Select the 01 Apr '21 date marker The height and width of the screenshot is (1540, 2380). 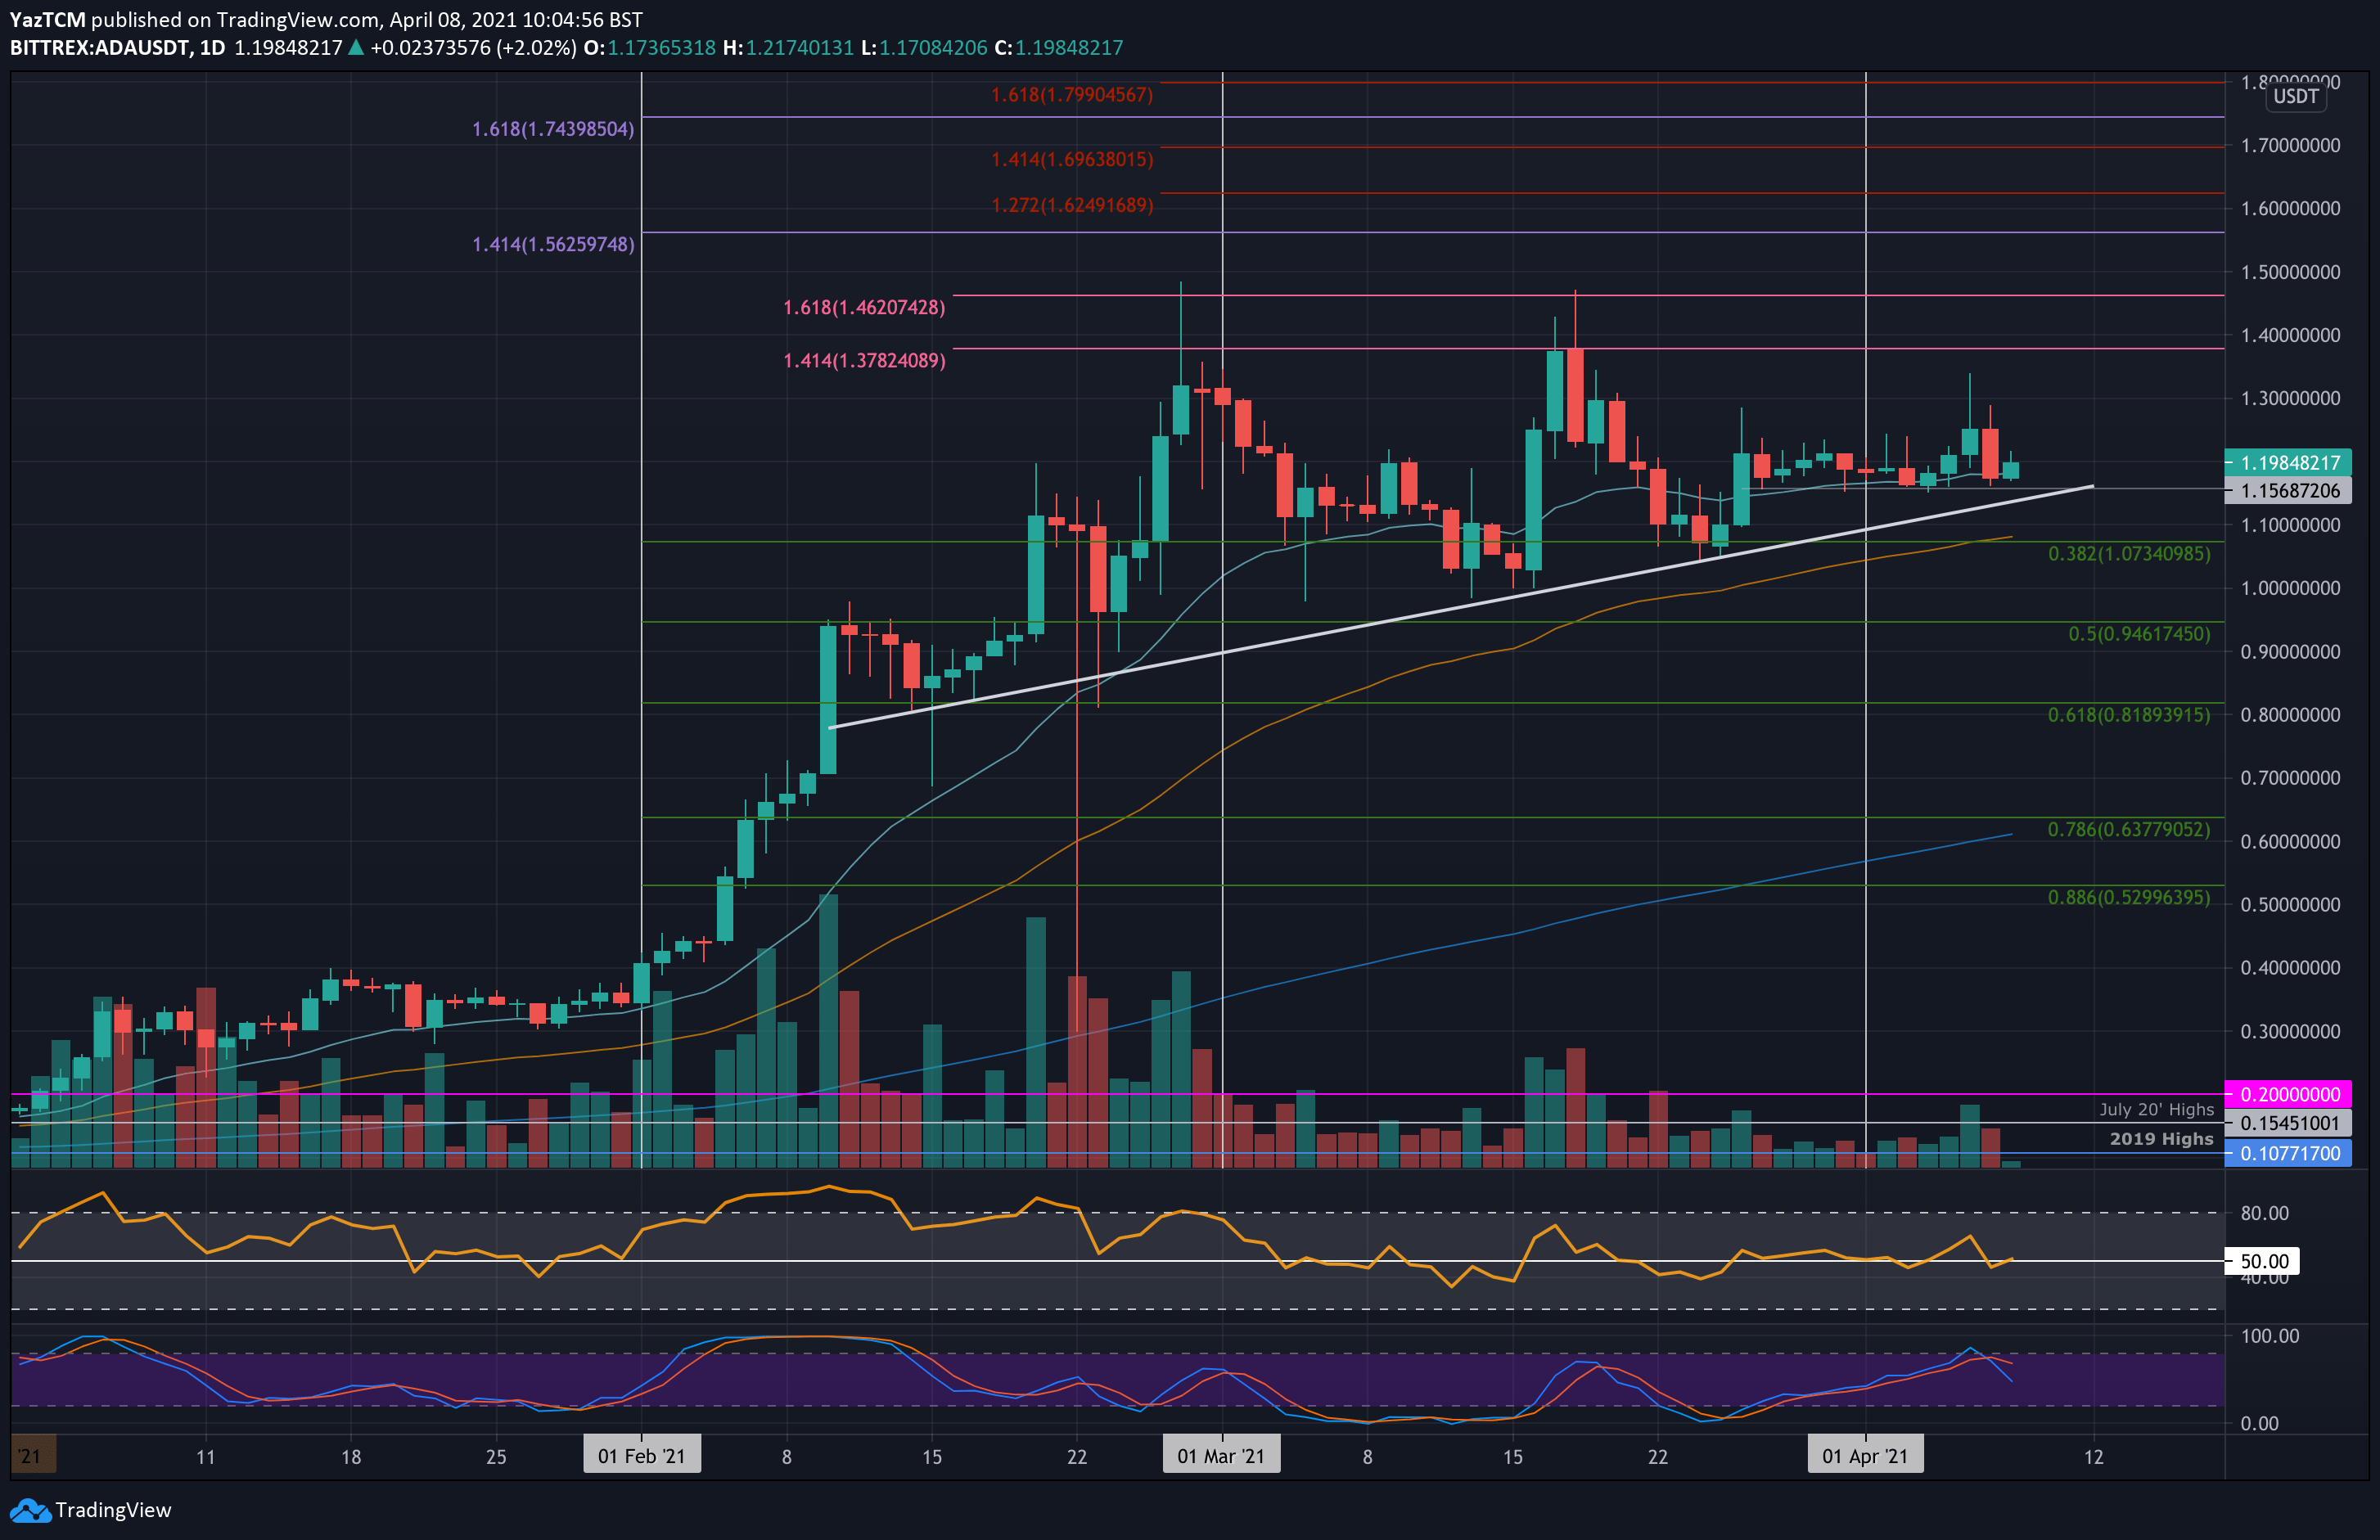(x=1865, y=1456)
